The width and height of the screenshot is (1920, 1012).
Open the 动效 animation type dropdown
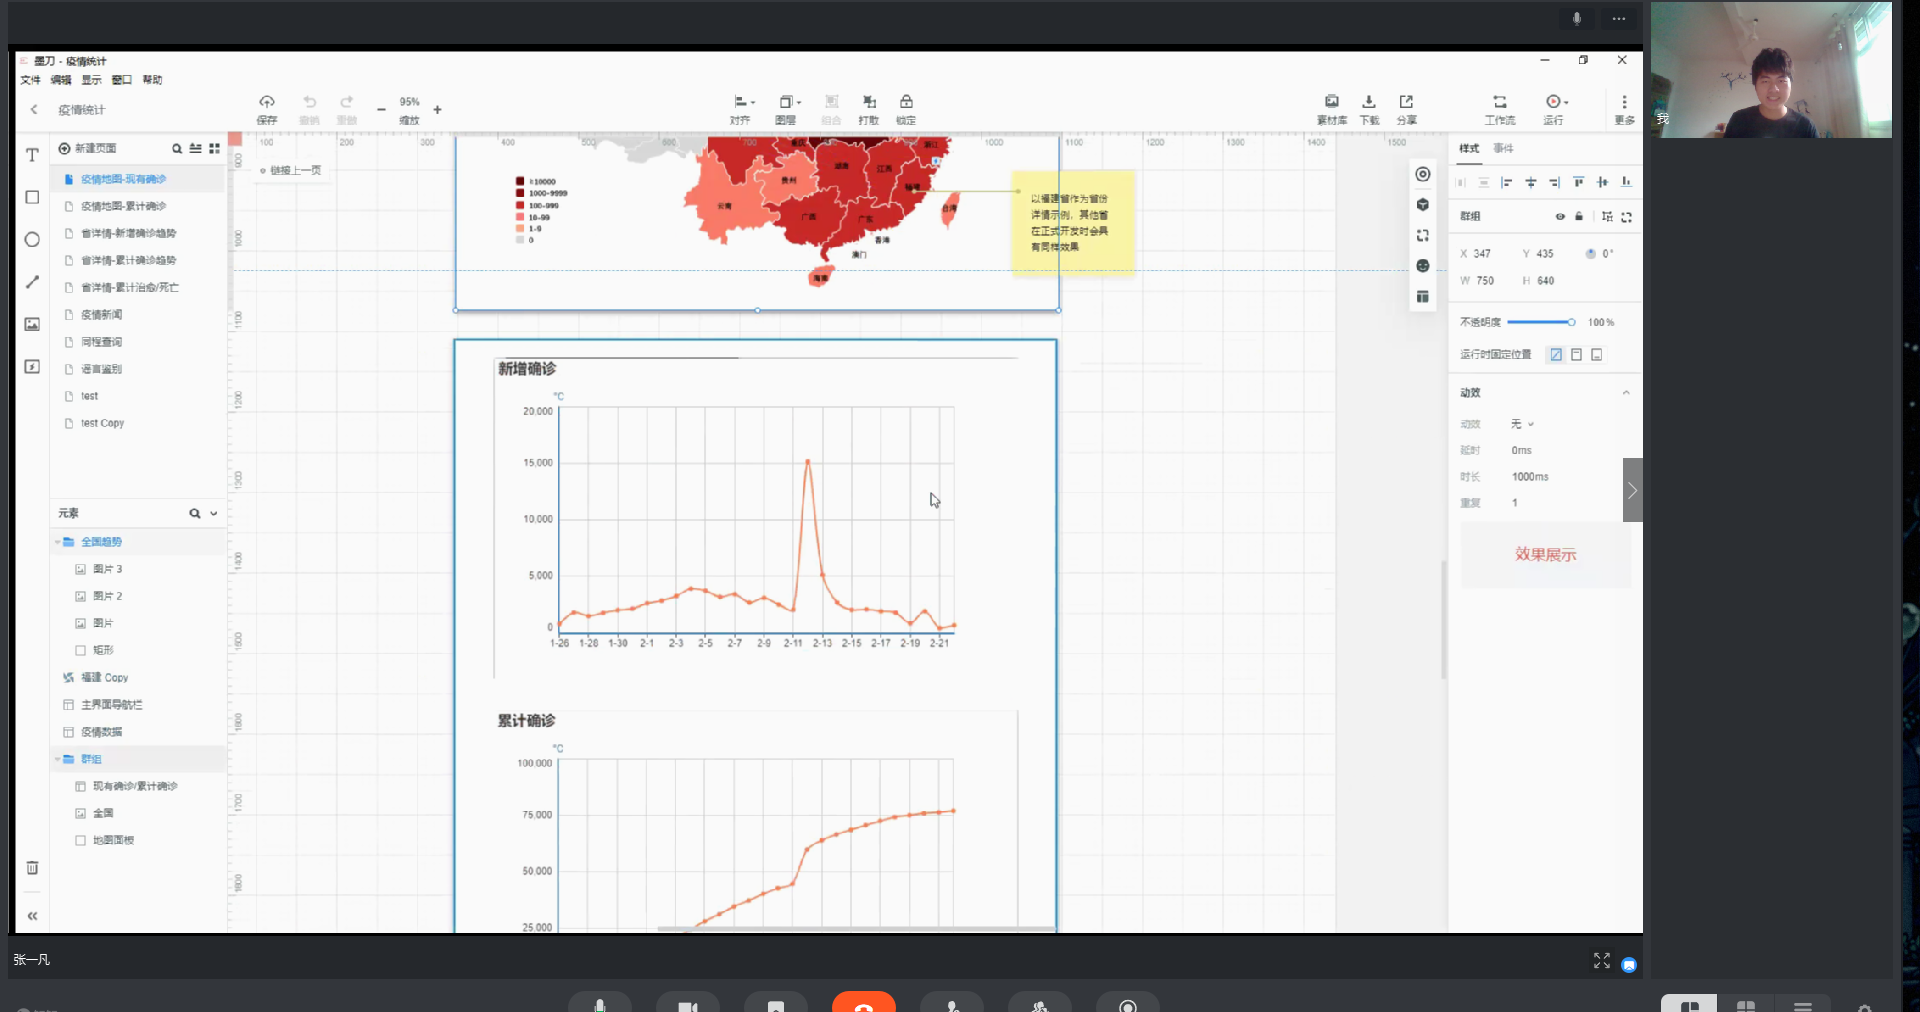click(1522, 424)
